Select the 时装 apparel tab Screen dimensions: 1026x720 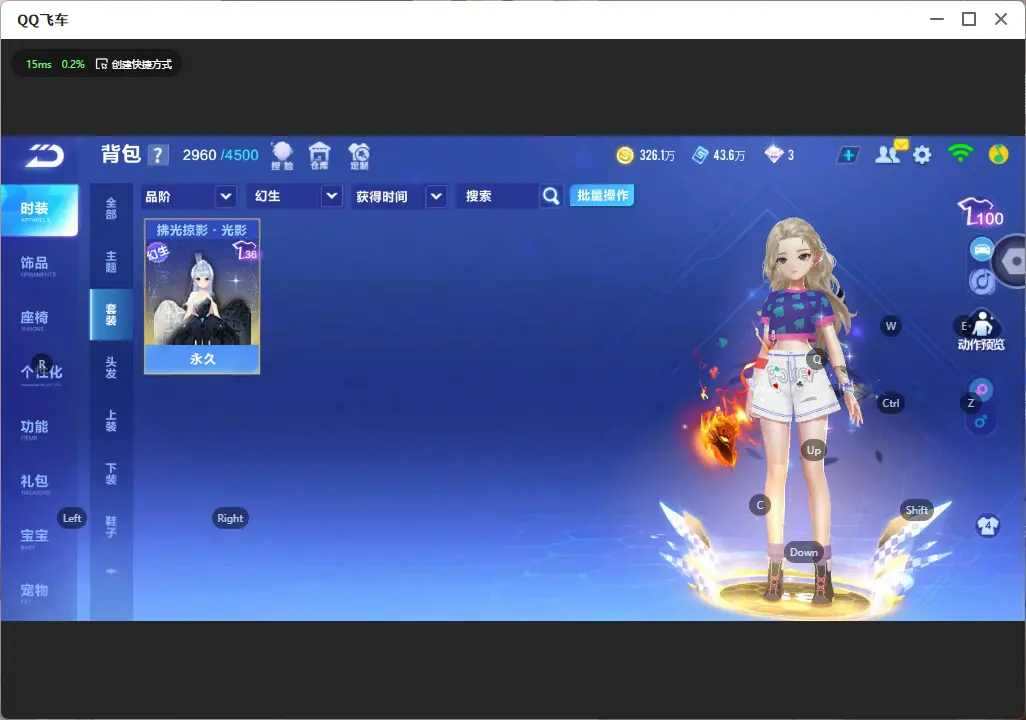pos(39,209)
